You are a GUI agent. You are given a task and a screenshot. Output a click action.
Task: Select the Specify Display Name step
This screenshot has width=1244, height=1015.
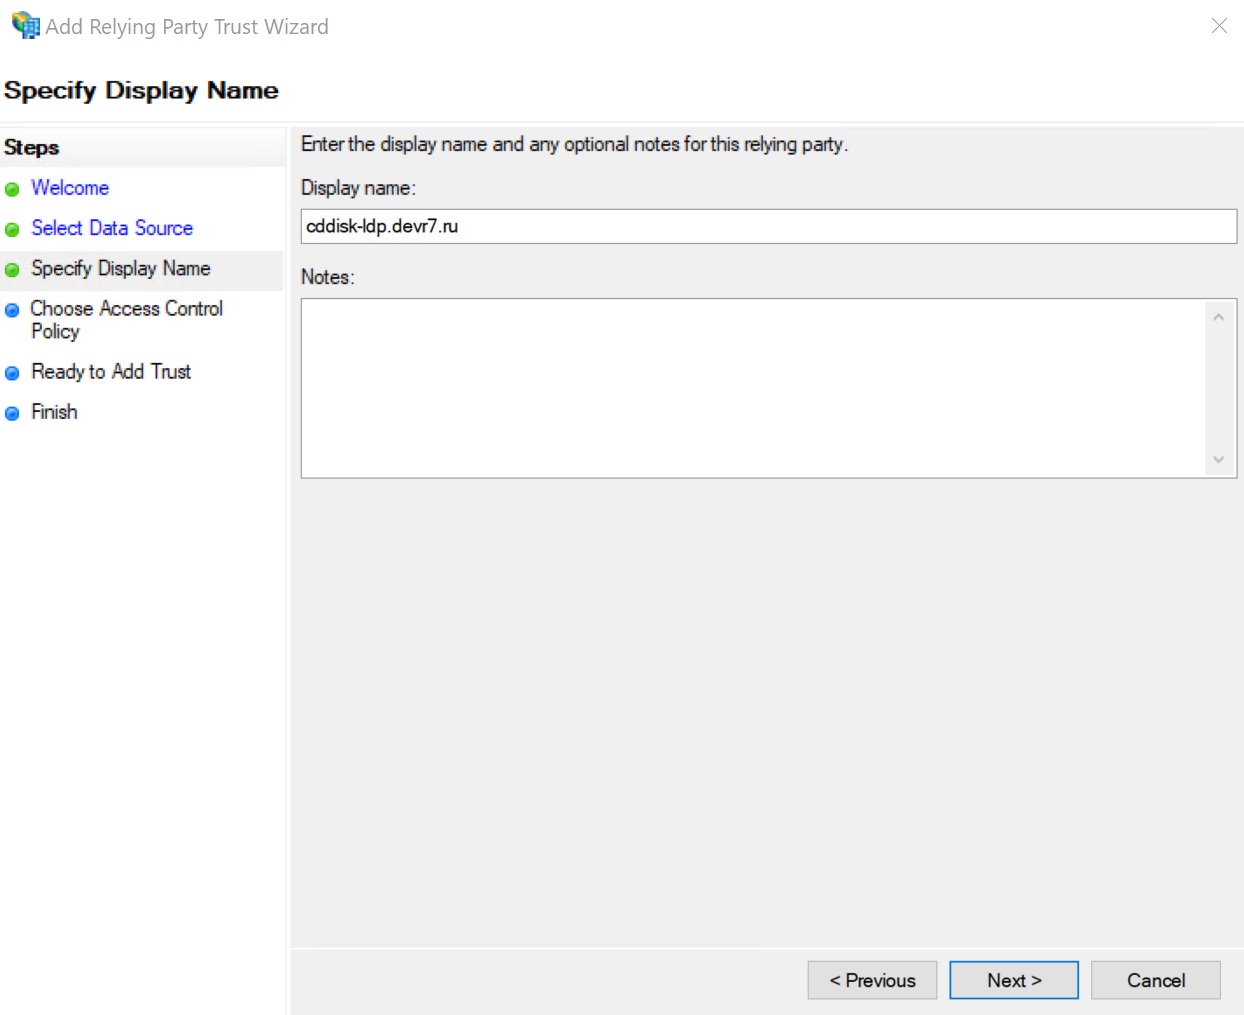coord(121,268)
